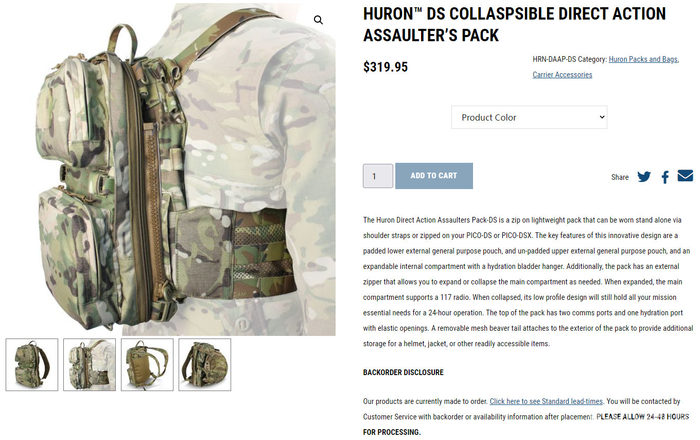The height and width of the screenshot is (440, 700).
Task: Select the fourth thumbnail of pack side view
Action: coord(204,365)
